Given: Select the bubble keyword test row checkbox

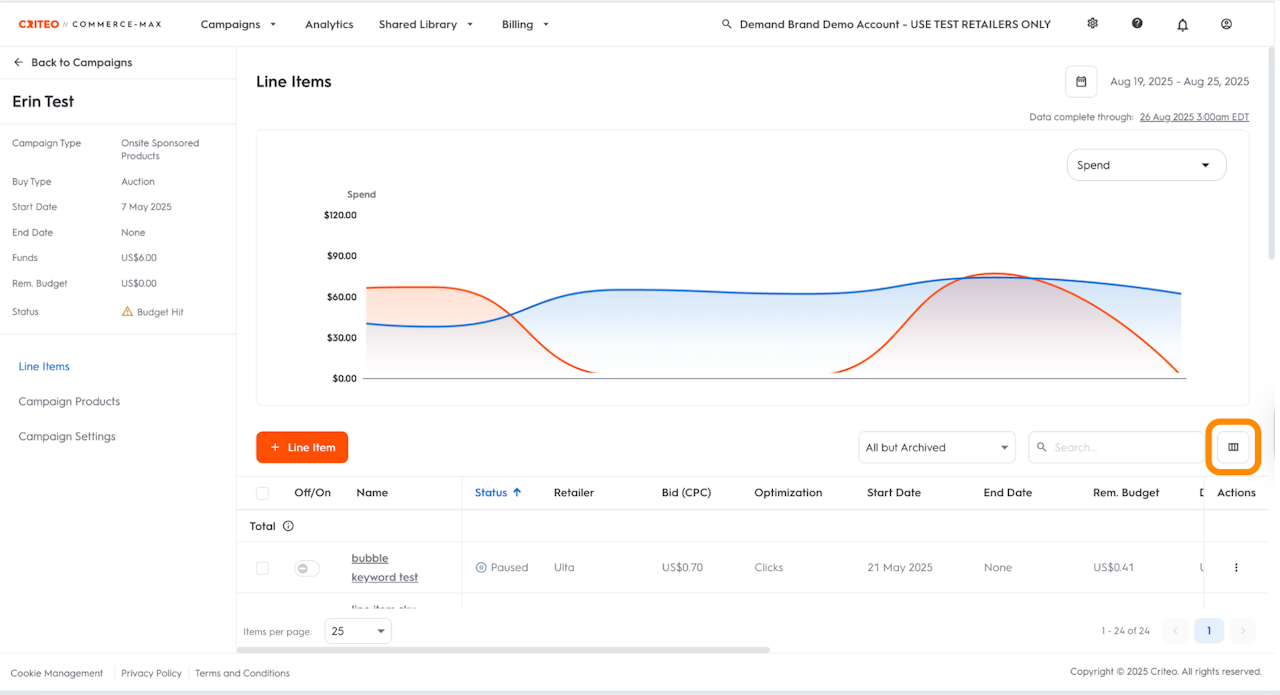Looking at the screenshot, I should coord(262,568).
